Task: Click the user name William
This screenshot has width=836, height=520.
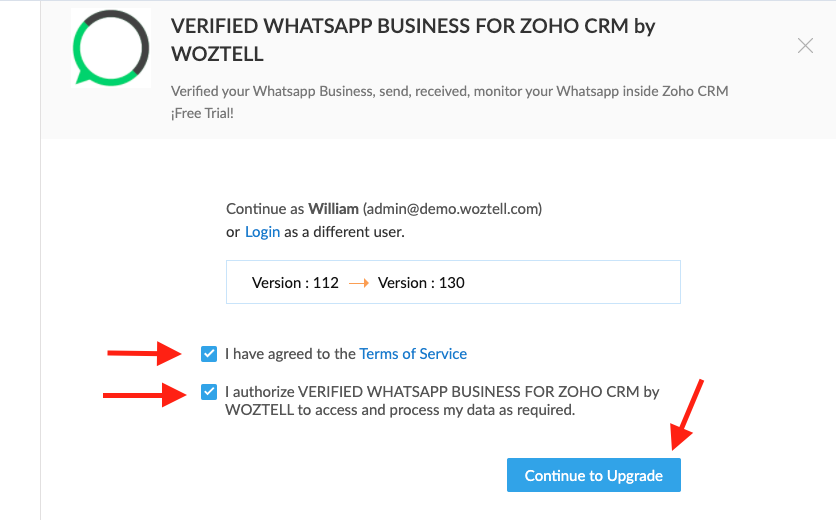Action: point(333,209)
